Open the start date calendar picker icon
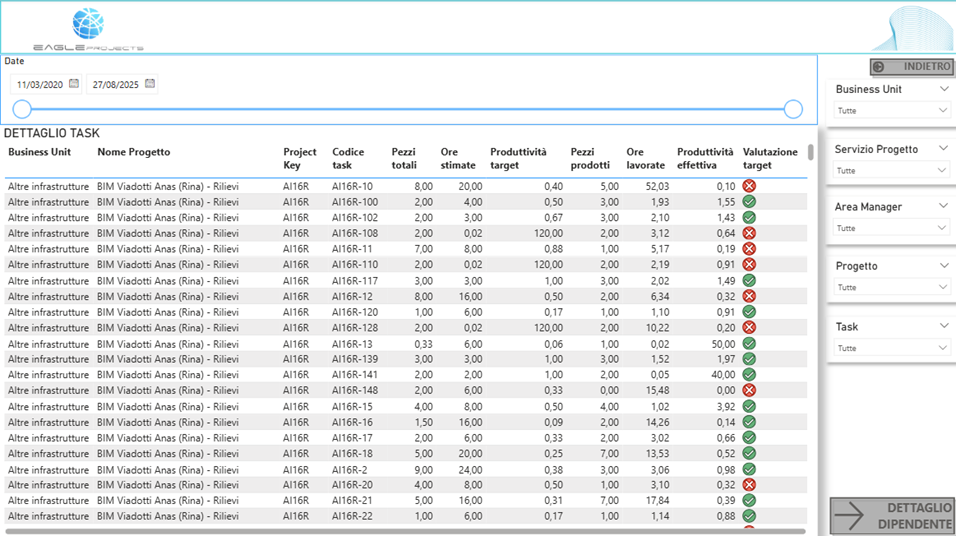 click(74, 84)
